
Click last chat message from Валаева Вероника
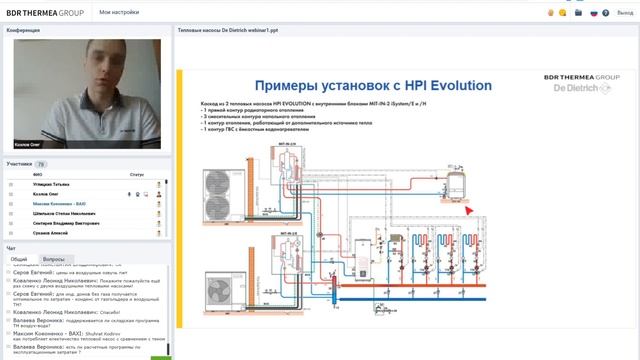pos(76,349)
